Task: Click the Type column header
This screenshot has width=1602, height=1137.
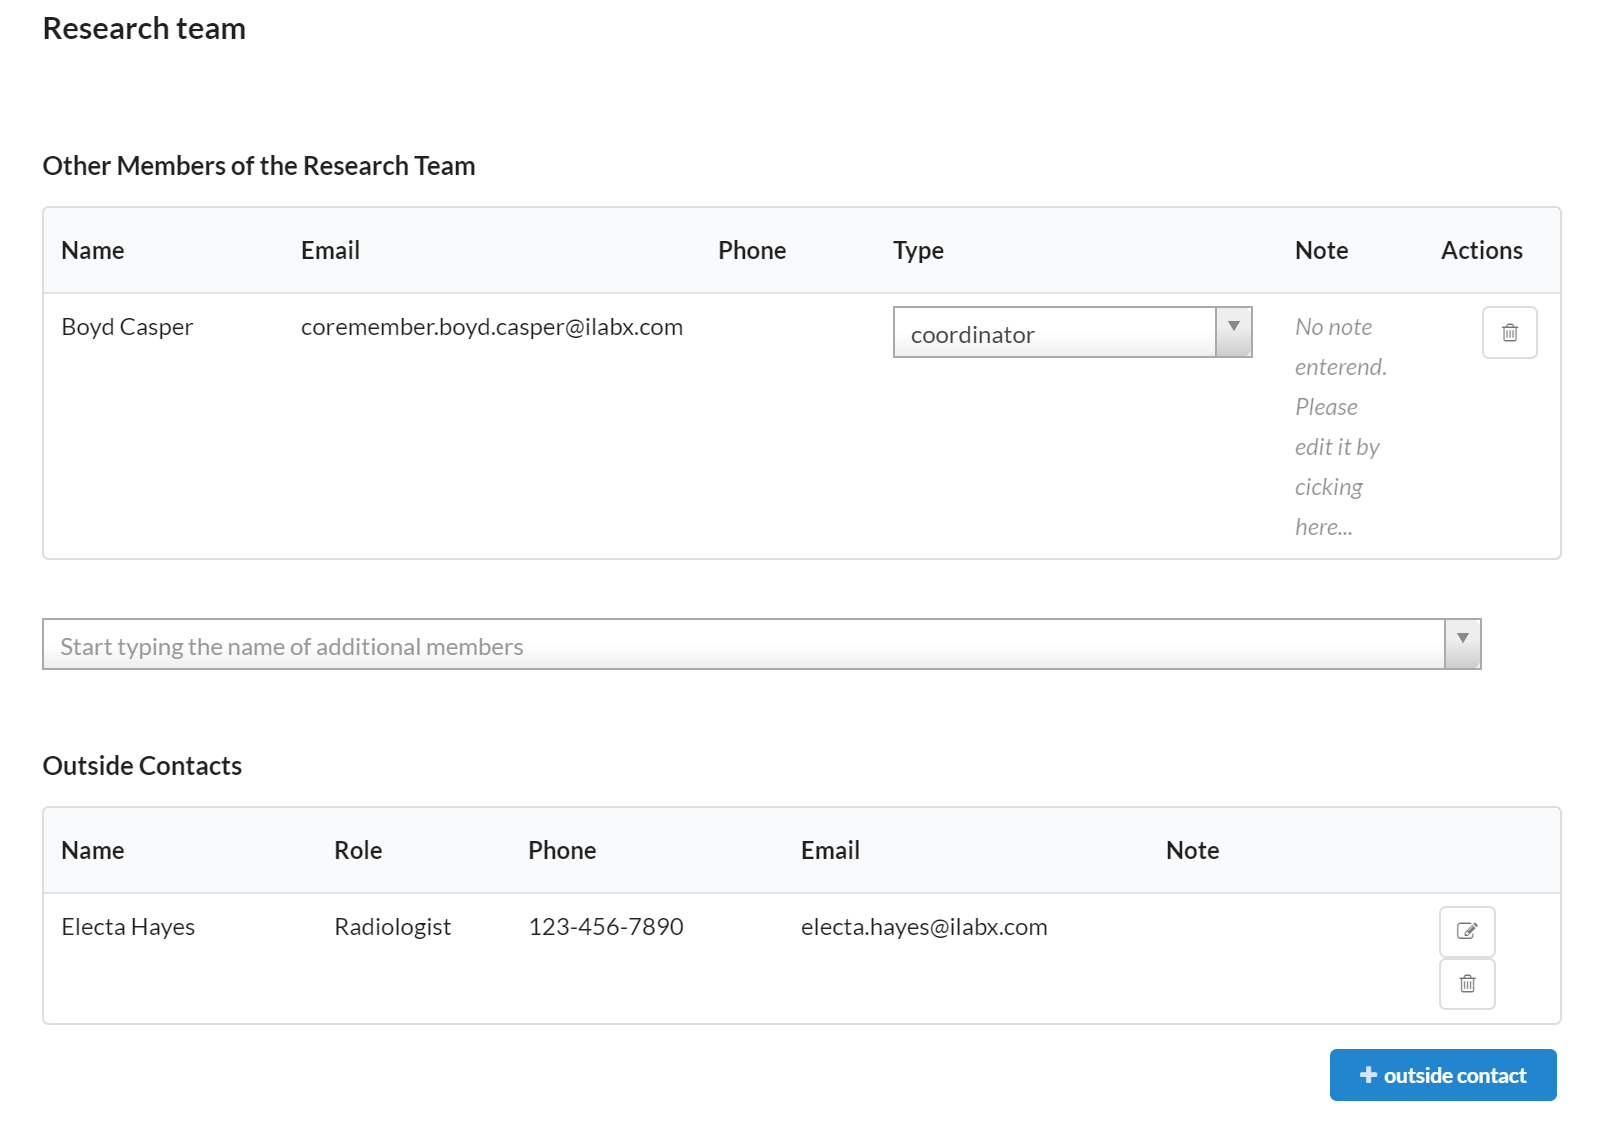Action: pyautogui.click(x=918, y=251)
